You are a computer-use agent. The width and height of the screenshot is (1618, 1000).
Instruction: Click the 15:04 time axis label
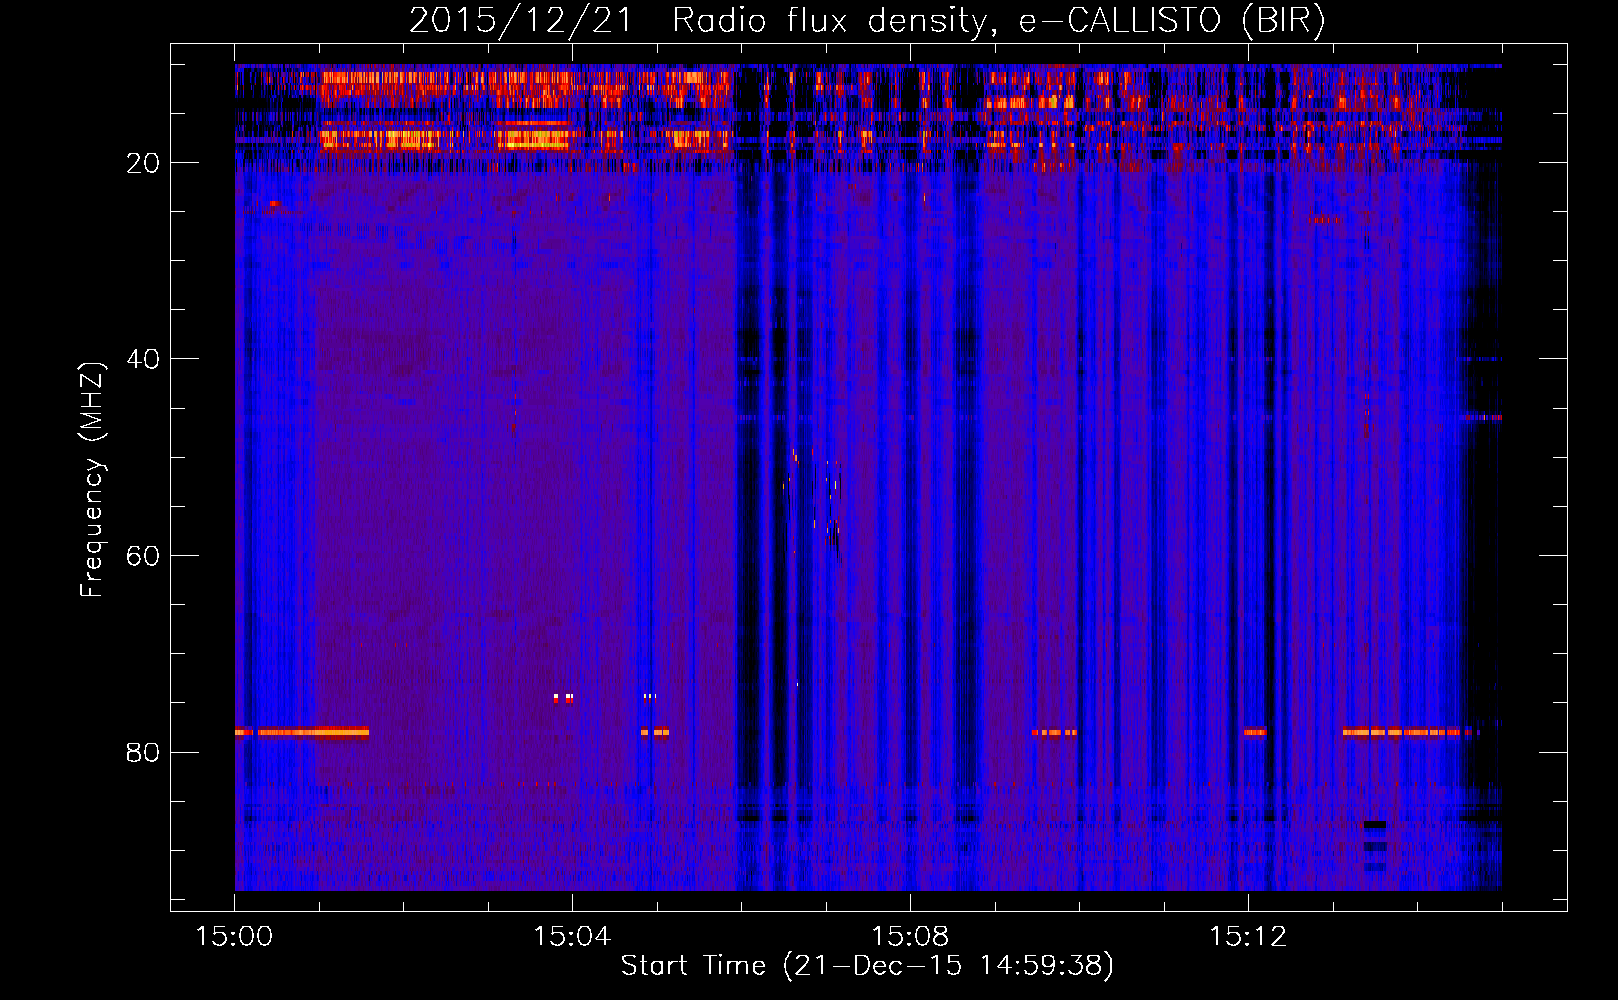click(x=572, y=937)
